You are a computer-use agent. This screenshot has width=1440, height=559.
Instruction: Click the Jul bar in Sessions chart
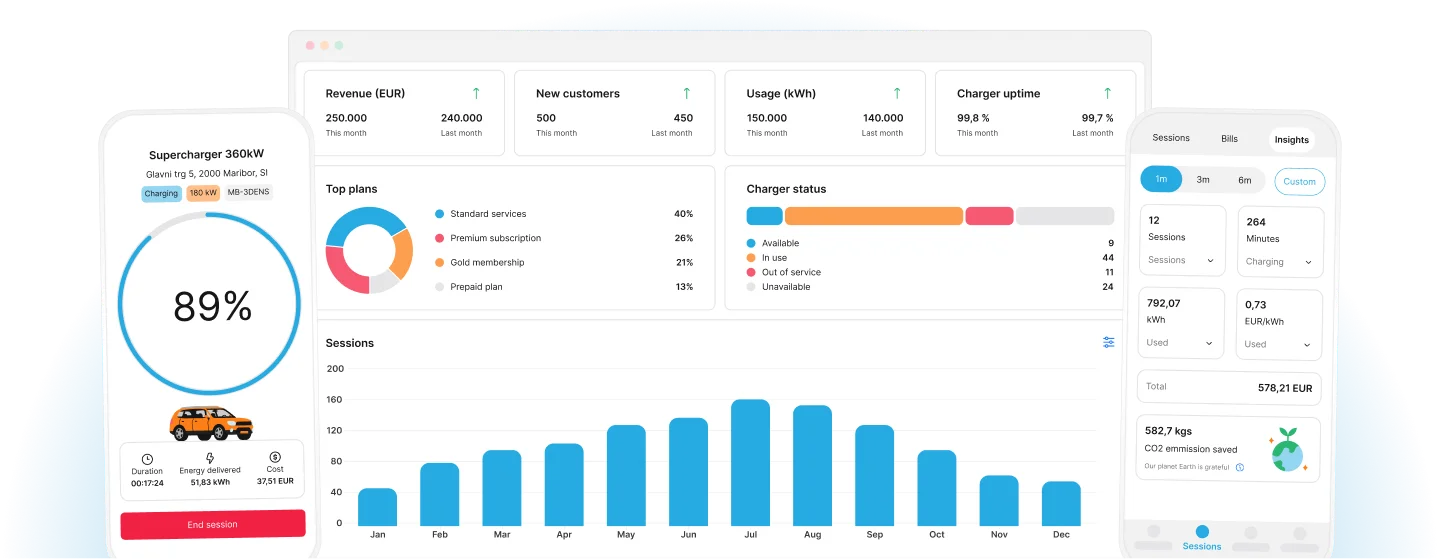[750, 462]
